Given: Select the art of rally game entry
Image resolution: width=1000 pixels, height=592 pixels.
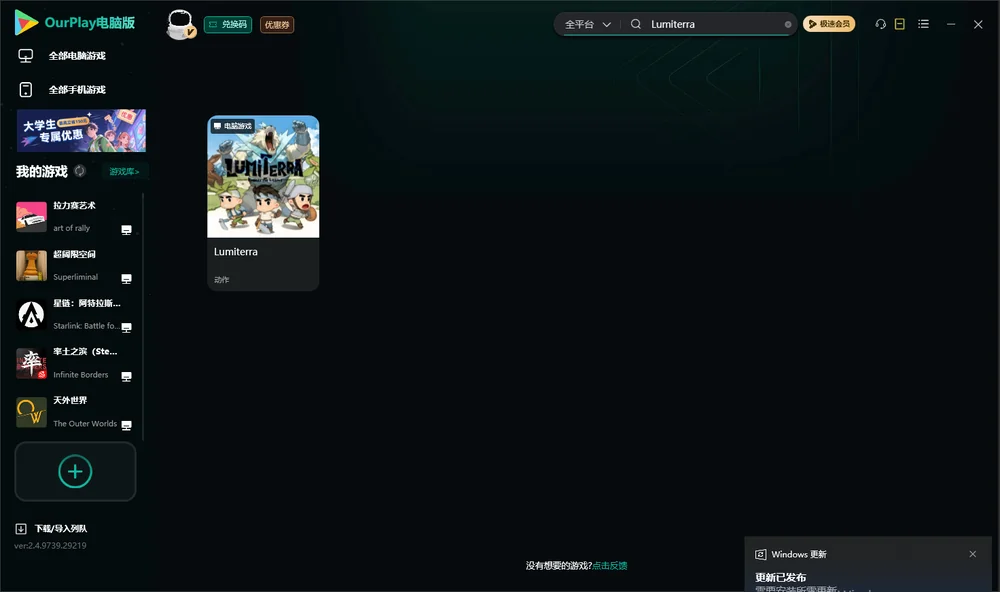Looking at the screenshot, I should [75, 217].
